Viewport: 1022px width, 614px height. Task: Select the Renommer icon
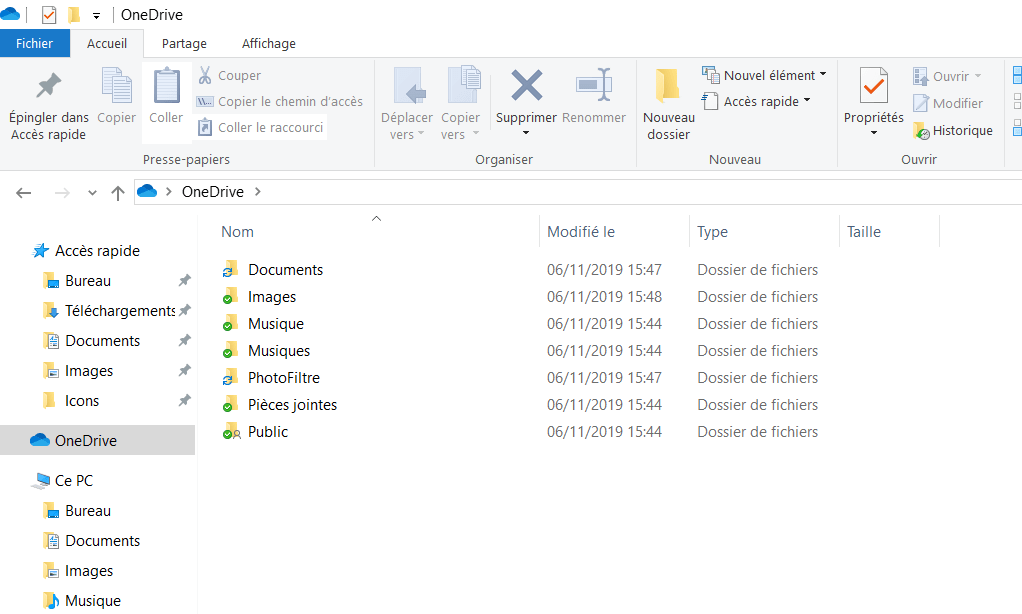coord(593,88)
